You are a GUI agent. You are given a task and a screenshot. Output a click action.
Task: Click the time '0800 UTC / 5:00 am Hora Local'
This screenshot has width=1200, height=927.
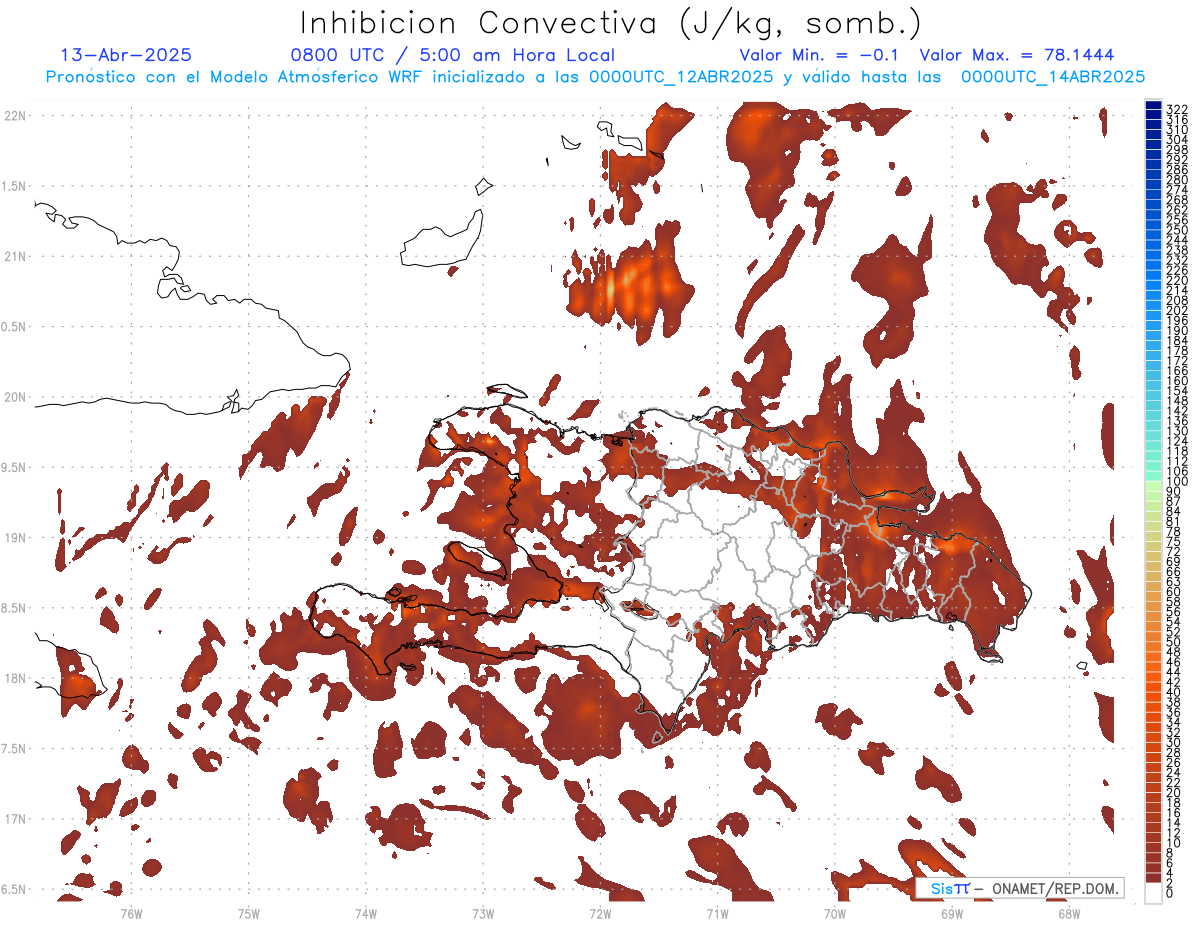click(453, 56)
